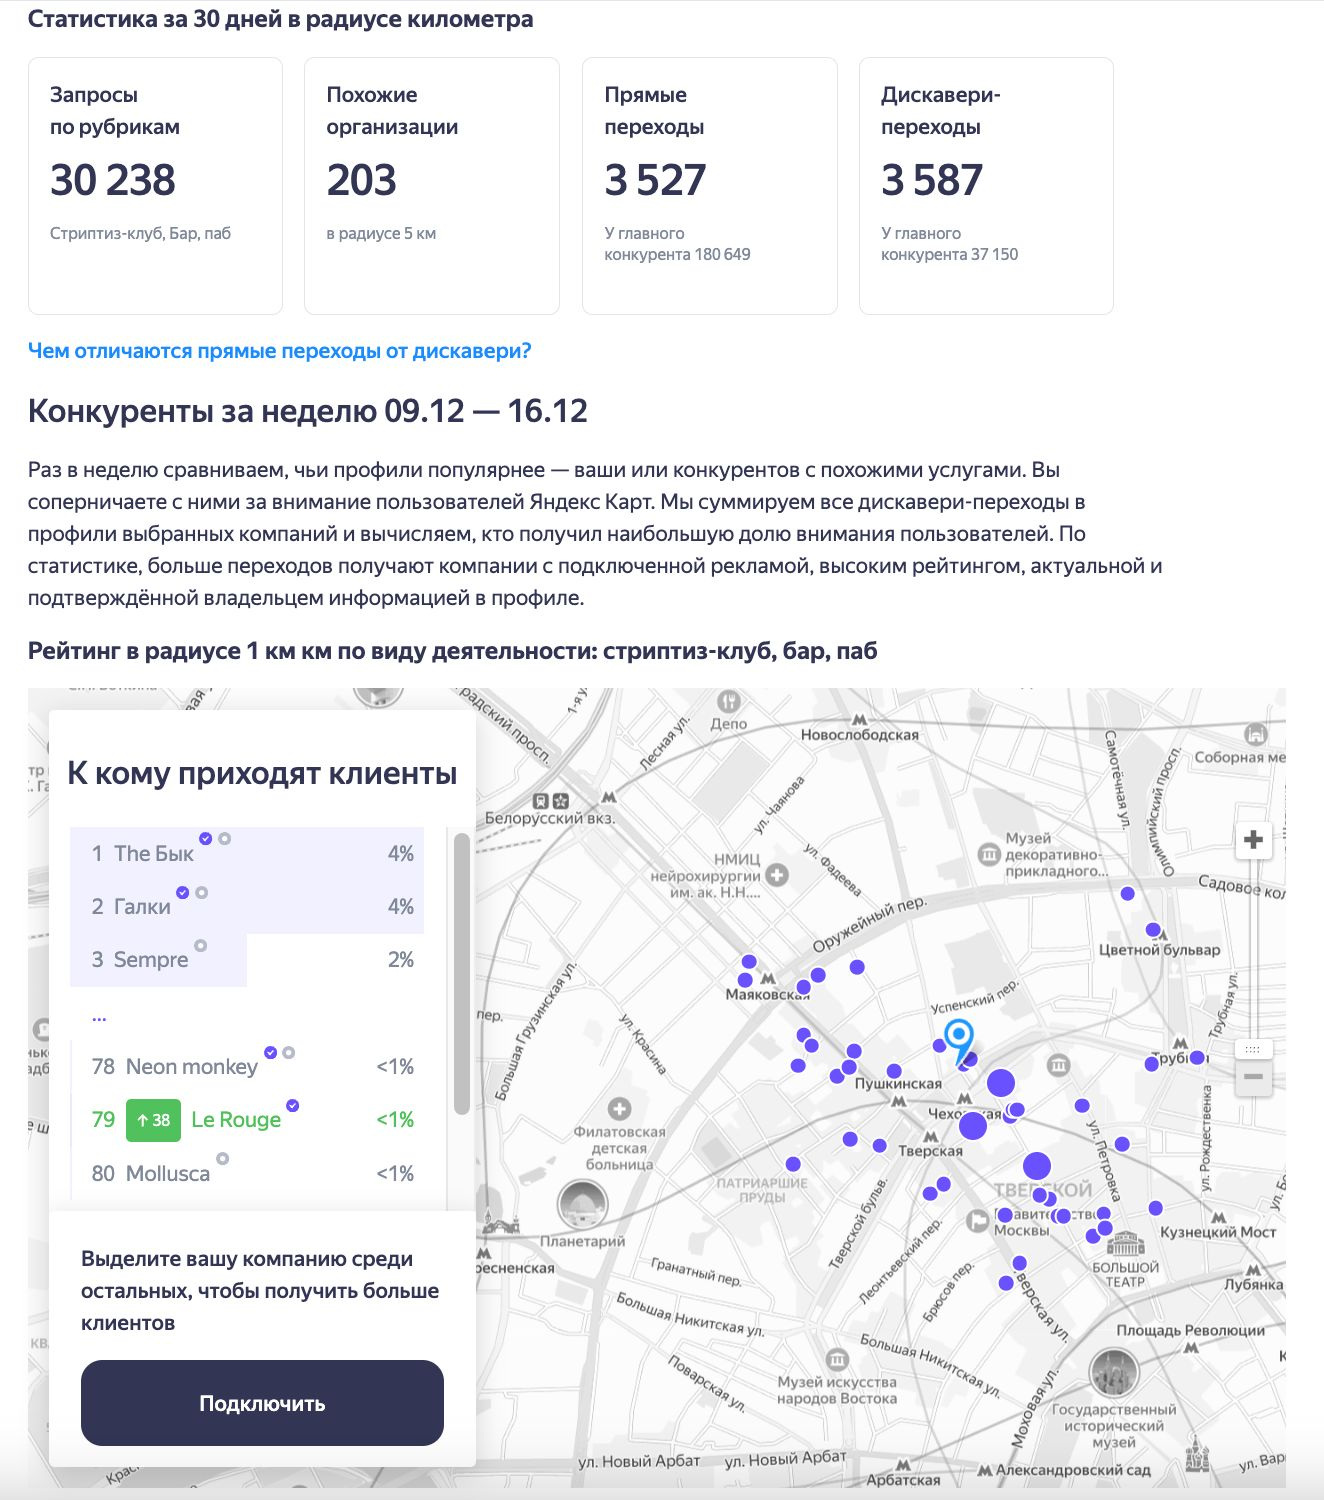Click the grey circle badge next to Mollusca
This screenshot has height=1500, width=1324.
[222, 1158]
